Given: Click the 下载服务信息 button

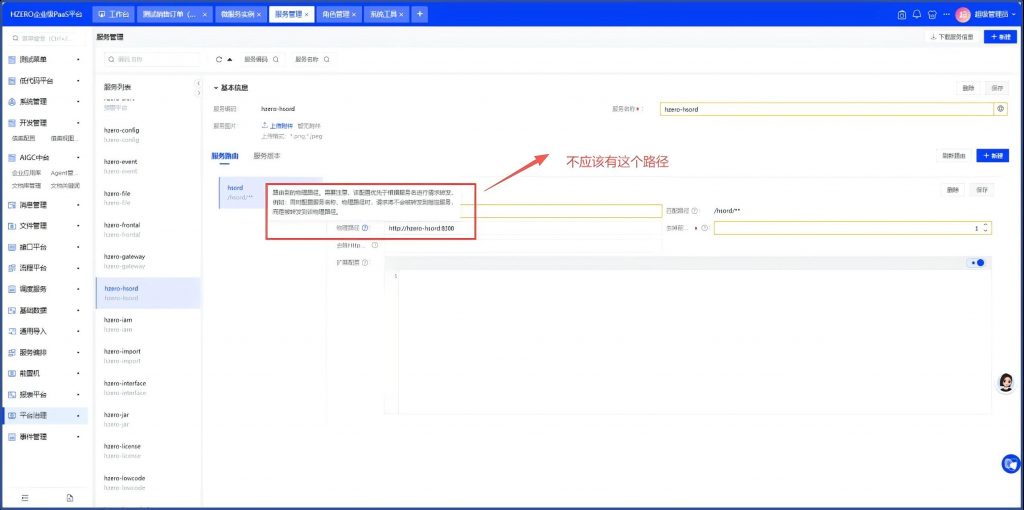Looking at the screenshot, I should click(951, 37).
